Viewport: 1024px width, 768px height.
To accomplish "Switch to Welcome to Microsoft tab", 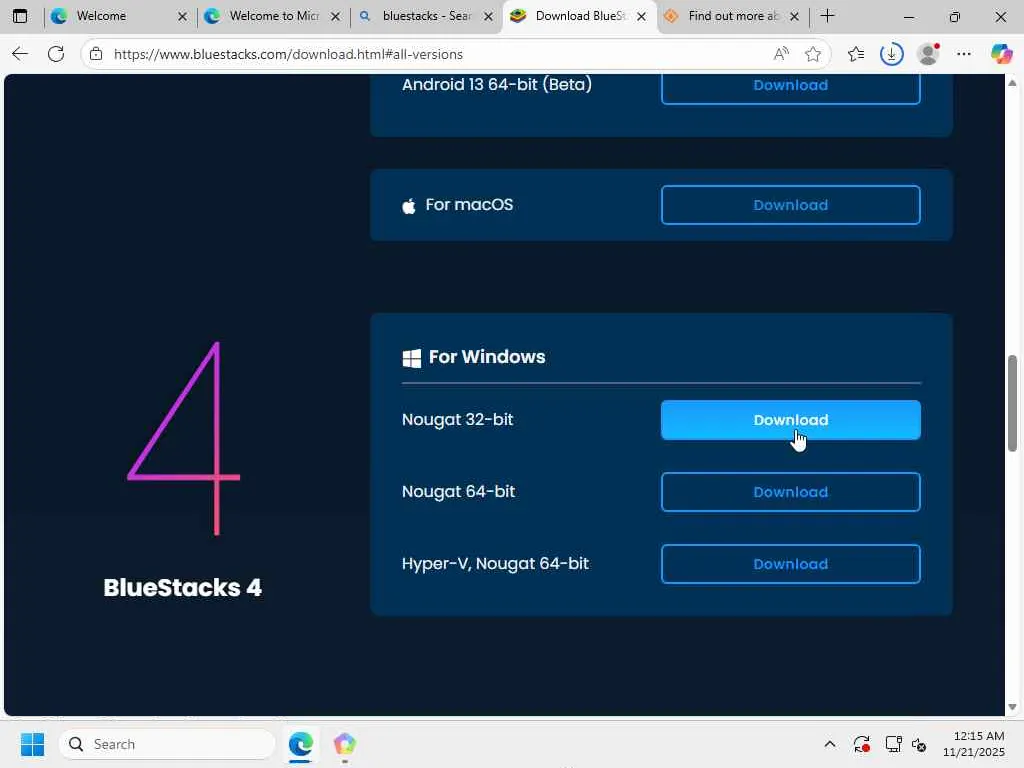I will coord(274,16).
